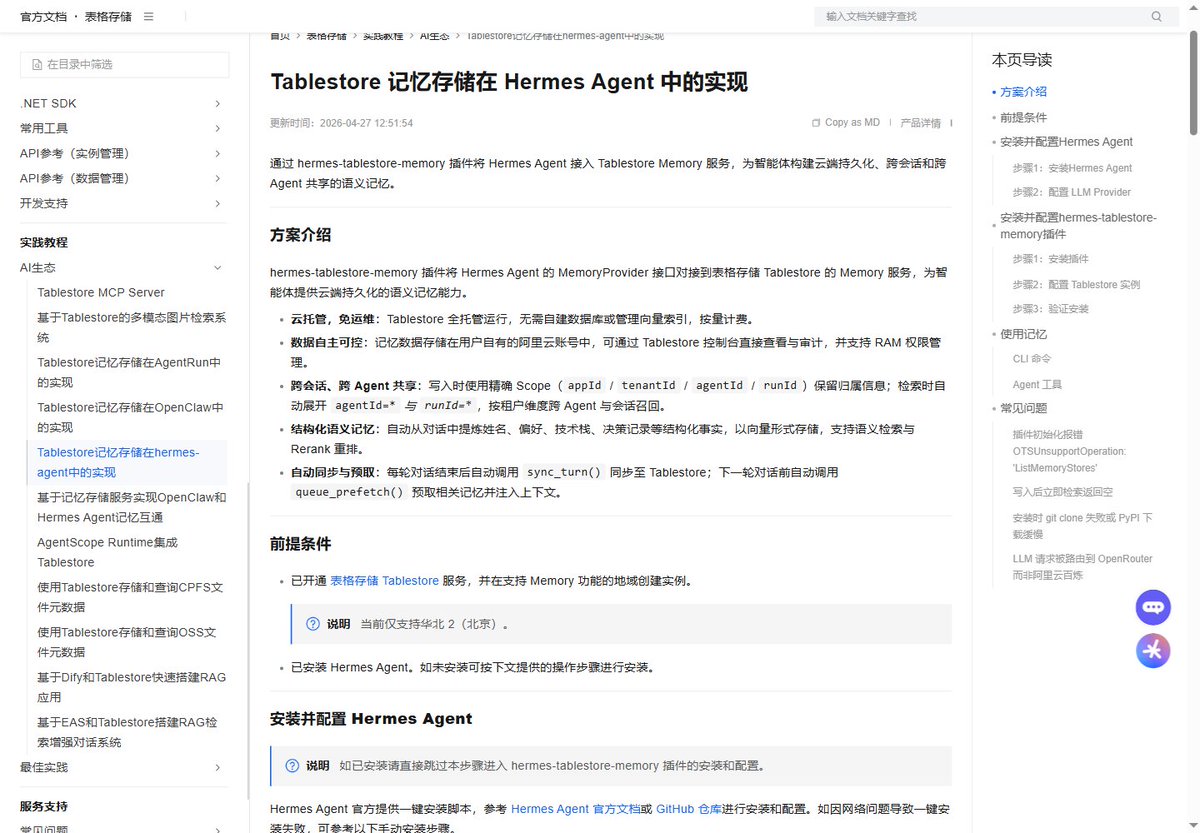Open OpenClaw和Hermes Agent记忆互通 article
The image size is (1200, 833).
pyautogui.click(x=132, y=508)
